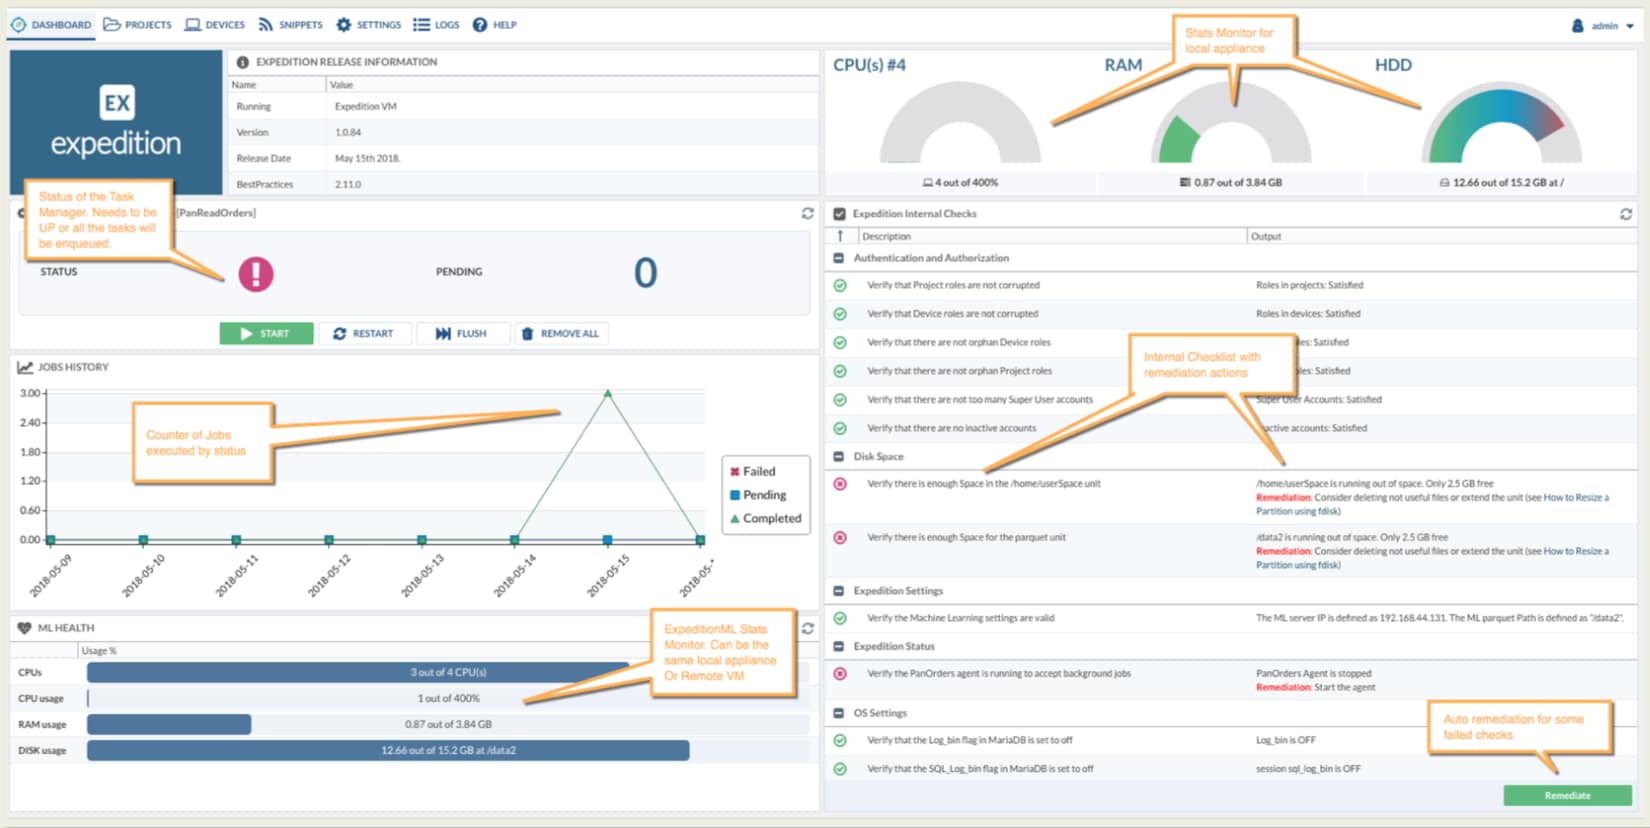Click the check icon for SQL_Log_bin flag
The image size is (1650, 828).
tap(840, 769)
